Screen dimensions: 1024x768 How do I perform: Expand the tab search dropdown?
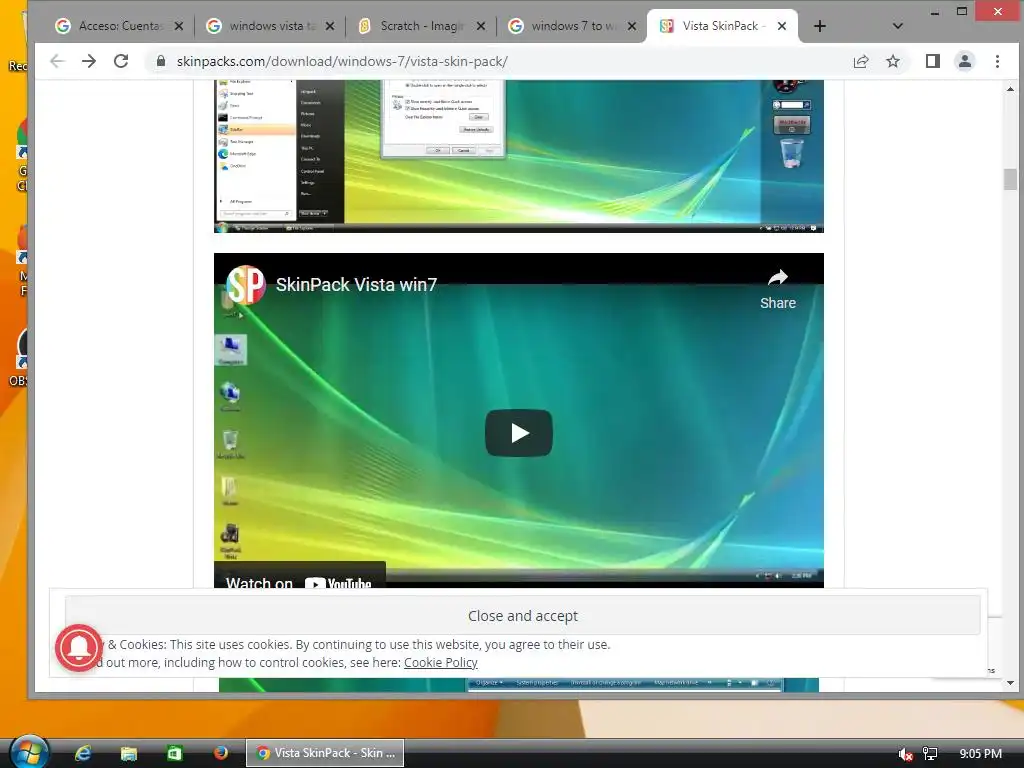[898, 26]
